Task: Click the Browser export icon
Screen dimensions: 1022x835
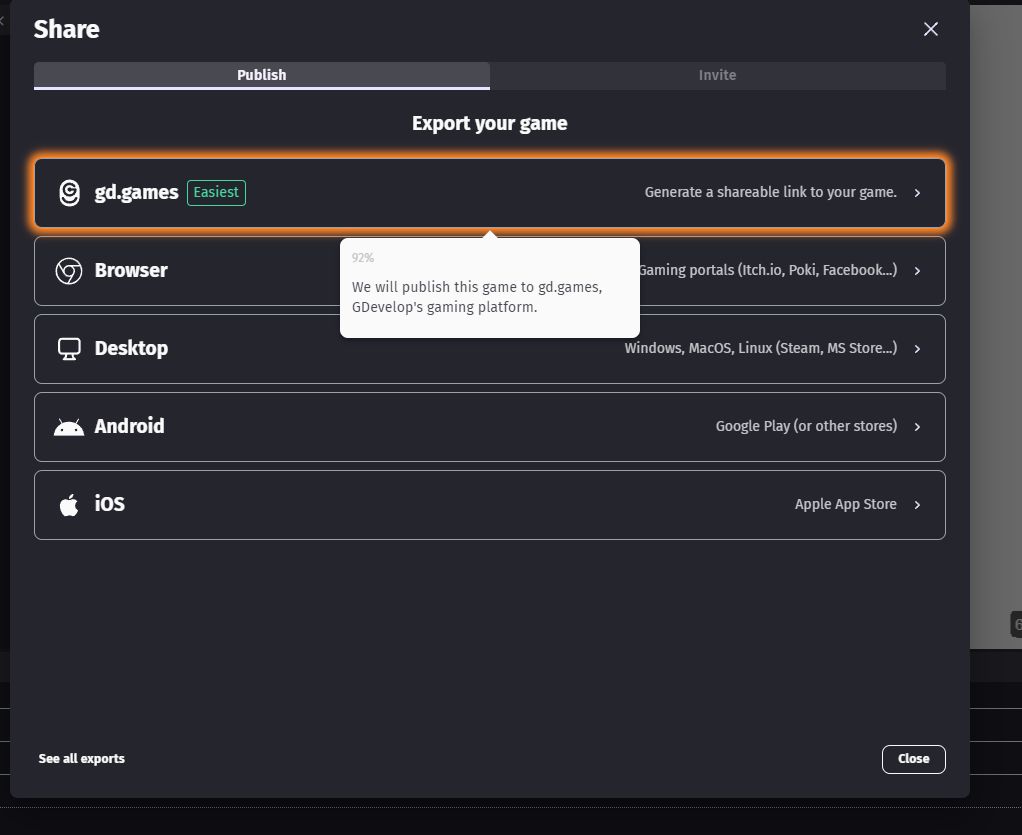Action: [x=69, y=270]
